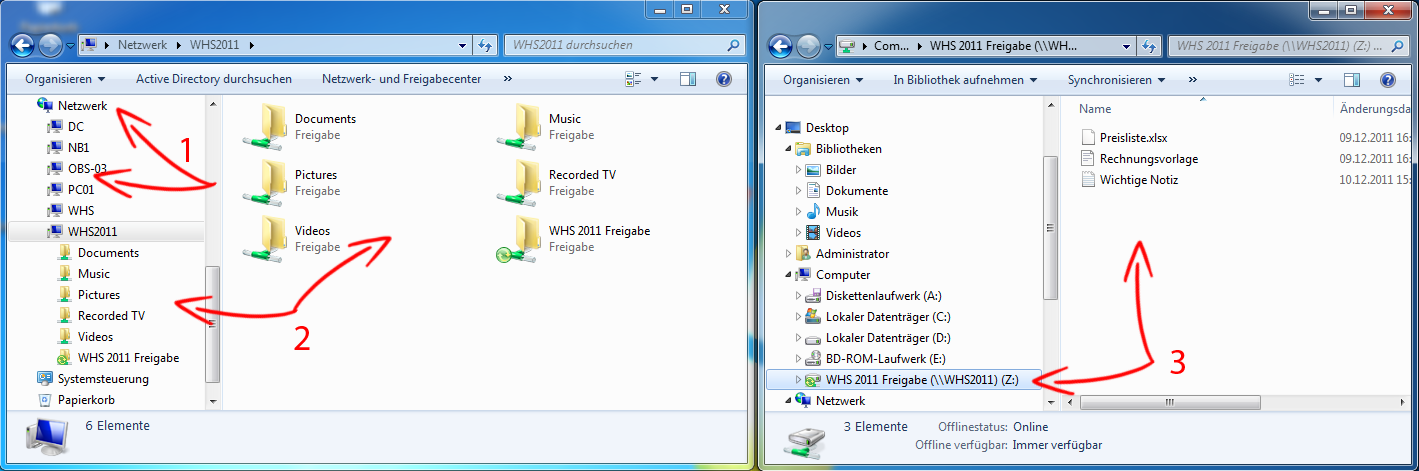Screen dimensions: 1419x471
Task: Open the Videos share folder icon
Action: (264, 239)
